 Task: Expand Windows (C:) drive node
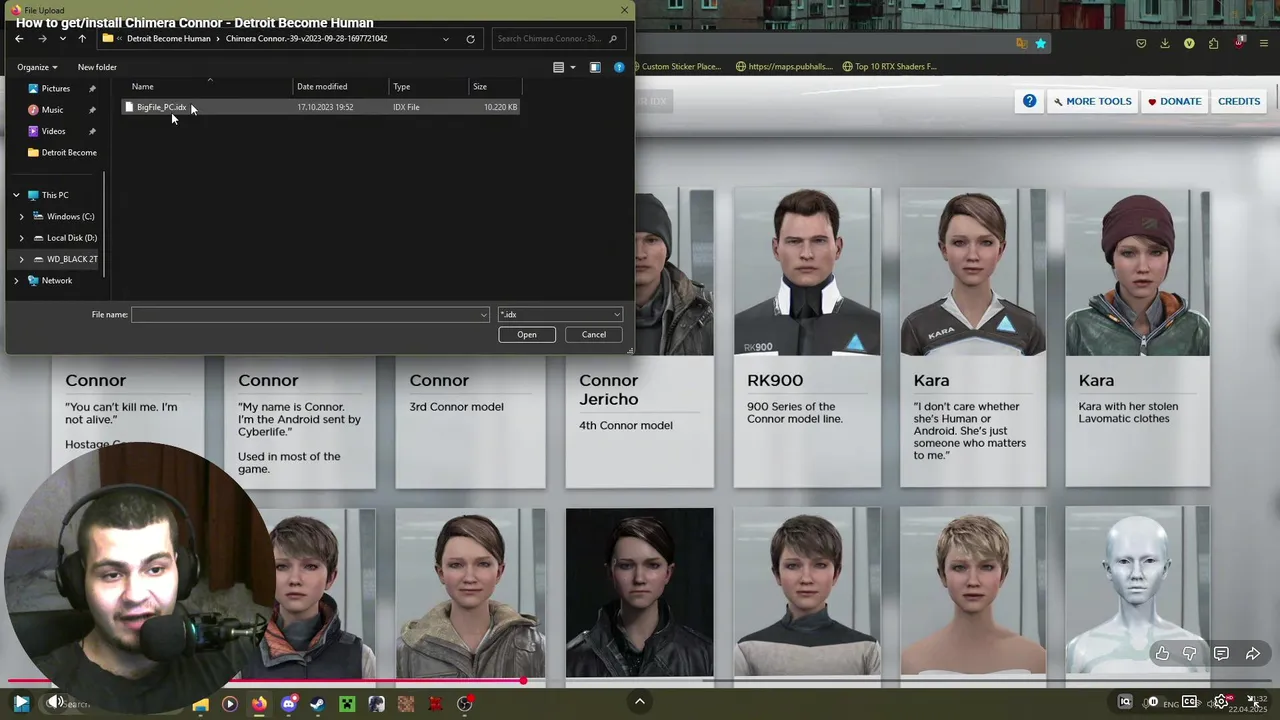21,216
